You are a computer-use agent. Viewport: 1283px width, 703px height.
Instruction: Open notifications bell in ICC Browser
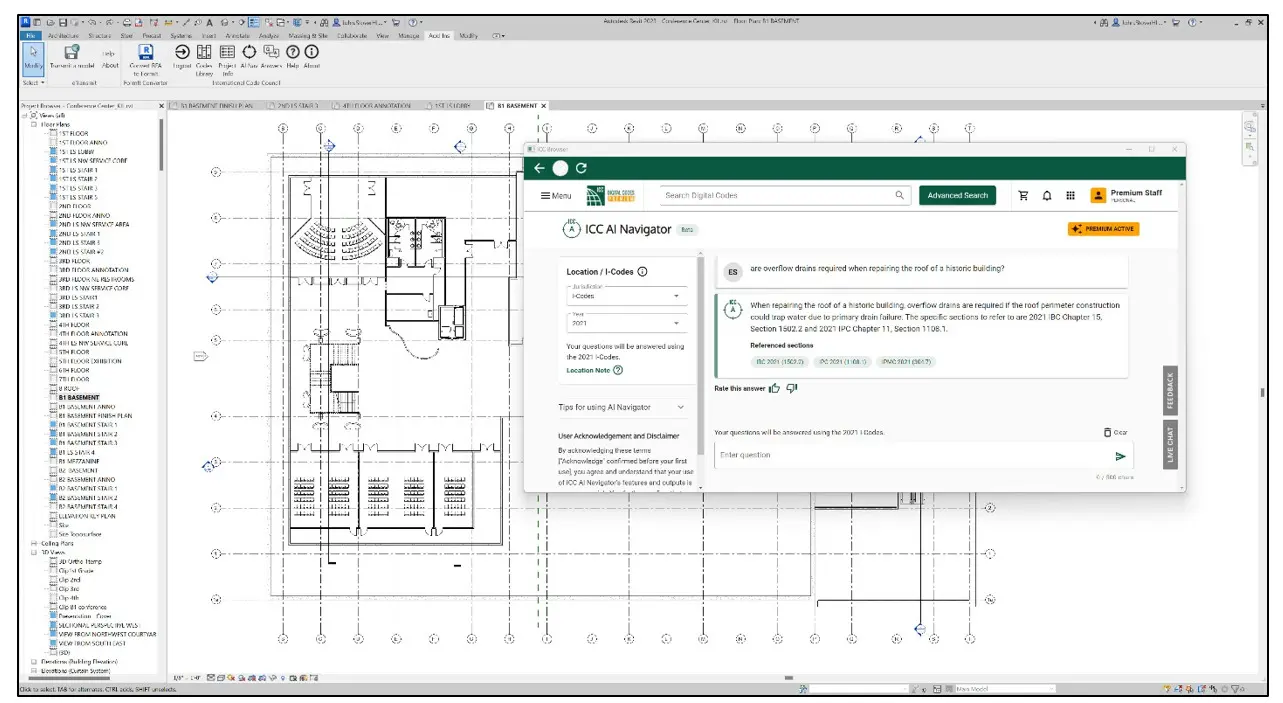tap(1046, 196)
